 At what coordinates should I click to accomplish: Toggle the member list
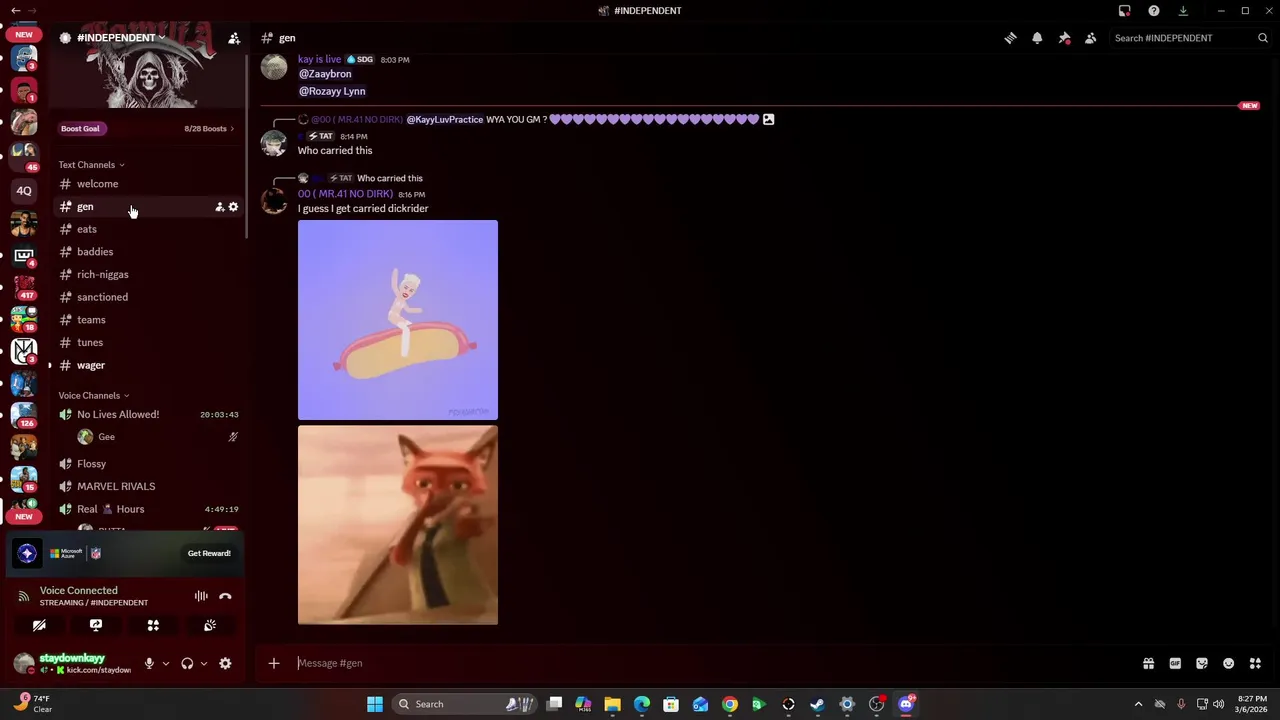1091,38
